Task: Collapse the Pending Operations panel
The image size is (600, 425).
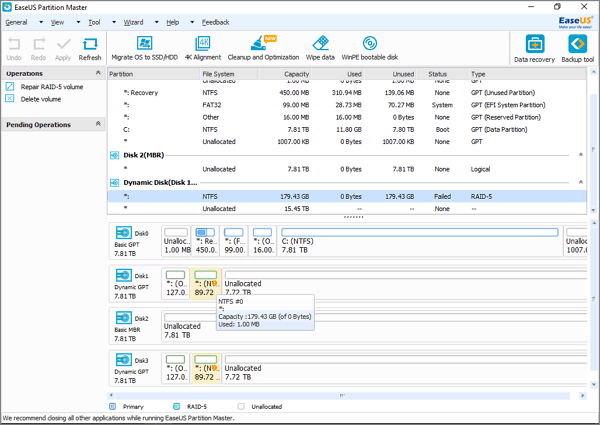Action: pos(98,124)
